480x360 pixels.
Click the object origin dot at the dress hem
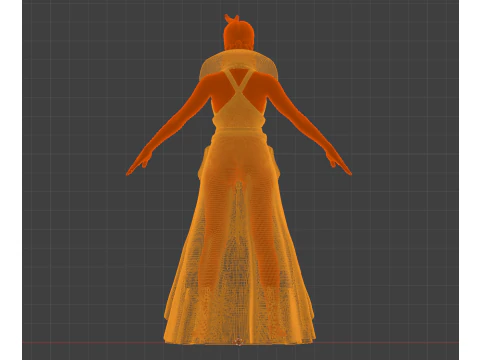coord(239,341)
